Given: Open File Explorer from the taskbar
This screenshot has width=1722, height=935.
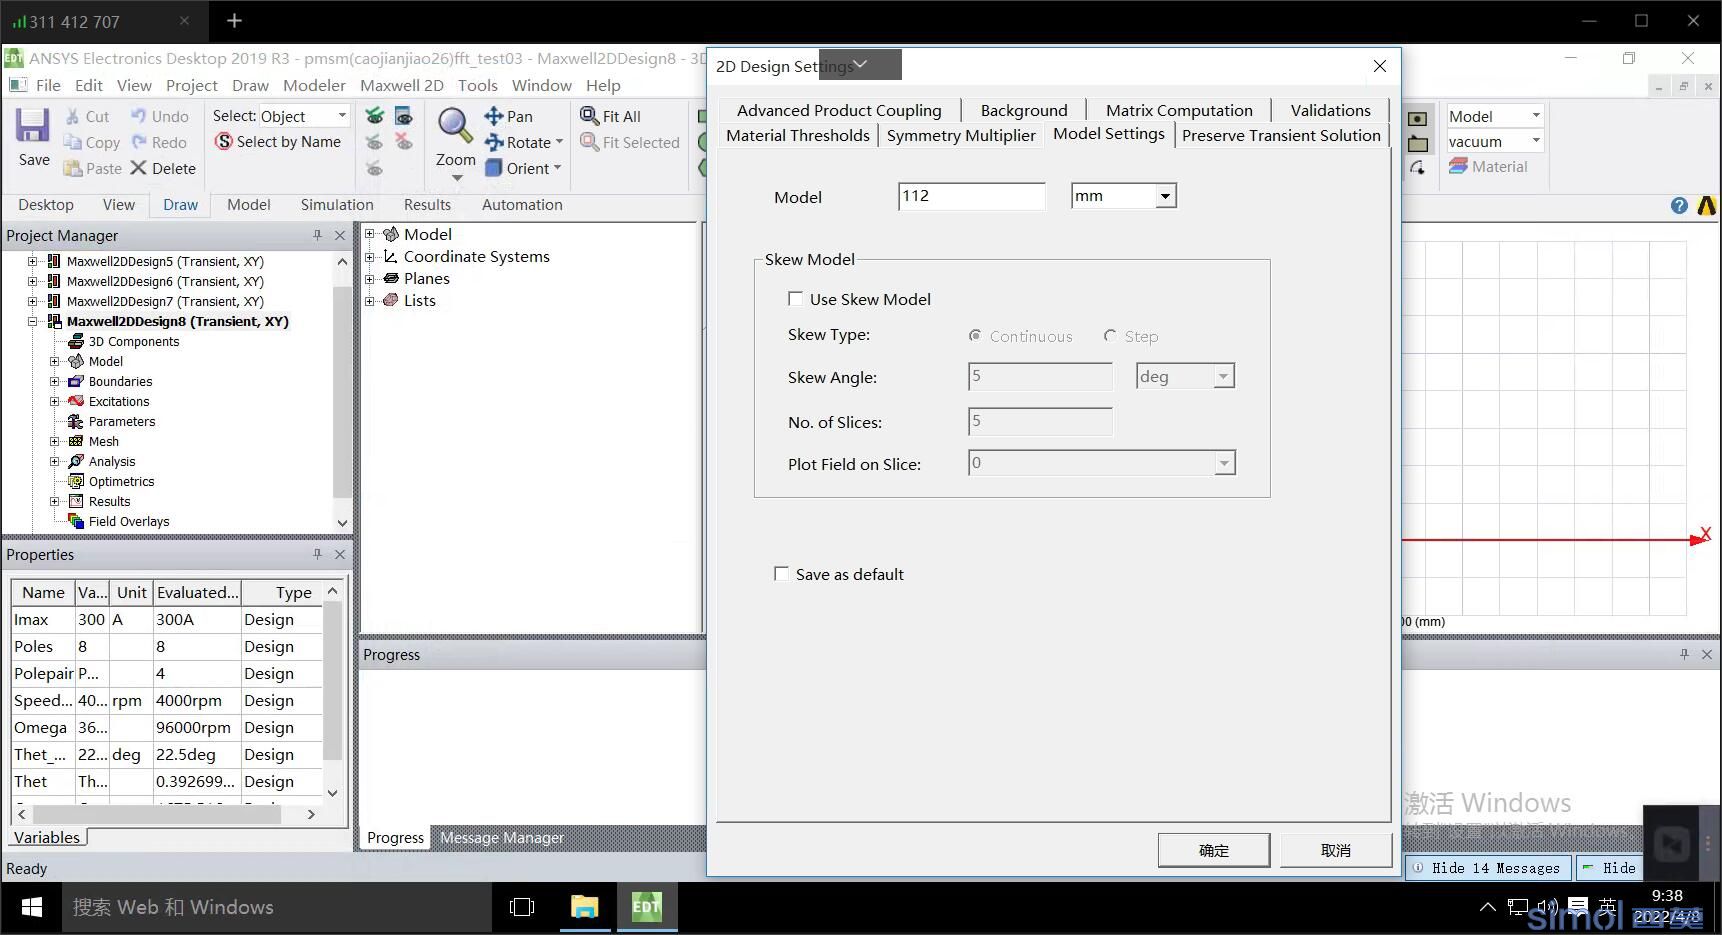Looking at the screenshot, I should click(584, 907).
